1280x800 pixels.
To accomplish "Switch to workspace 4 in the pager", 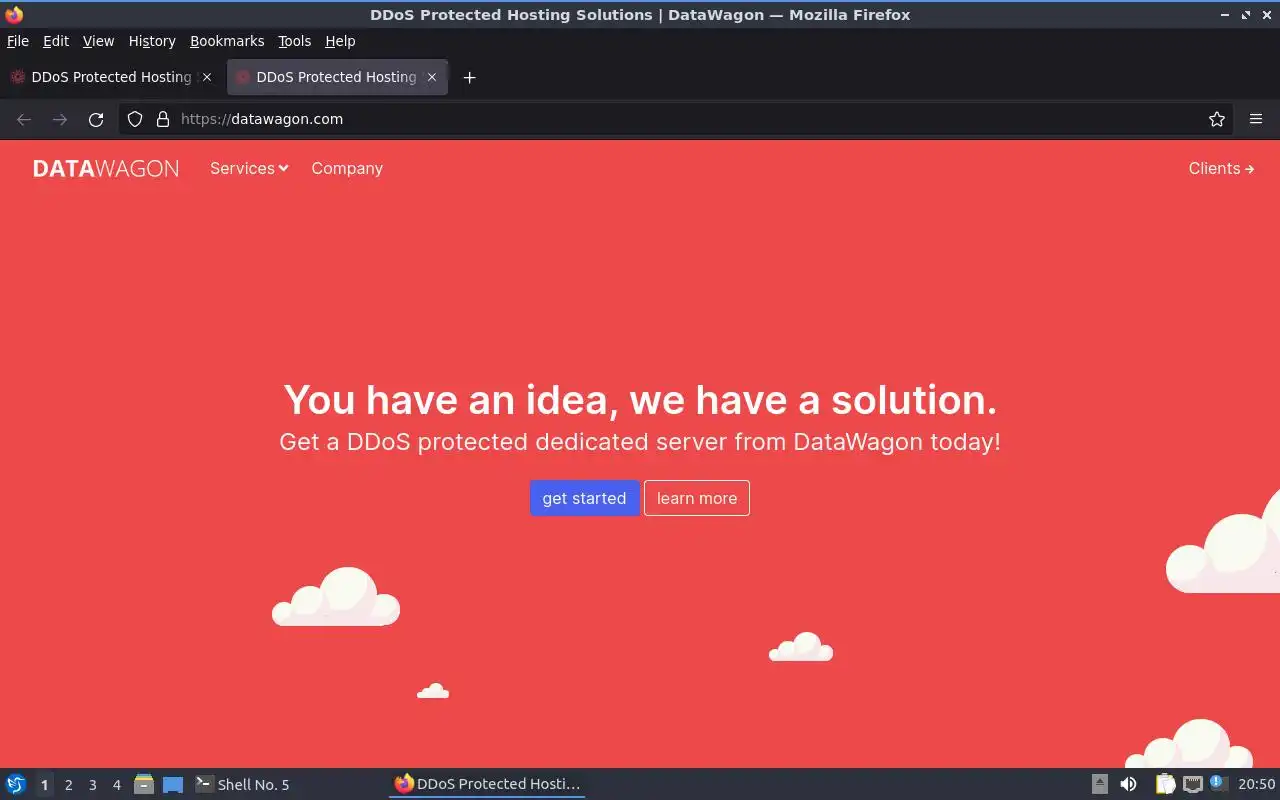I will point(116,785).
